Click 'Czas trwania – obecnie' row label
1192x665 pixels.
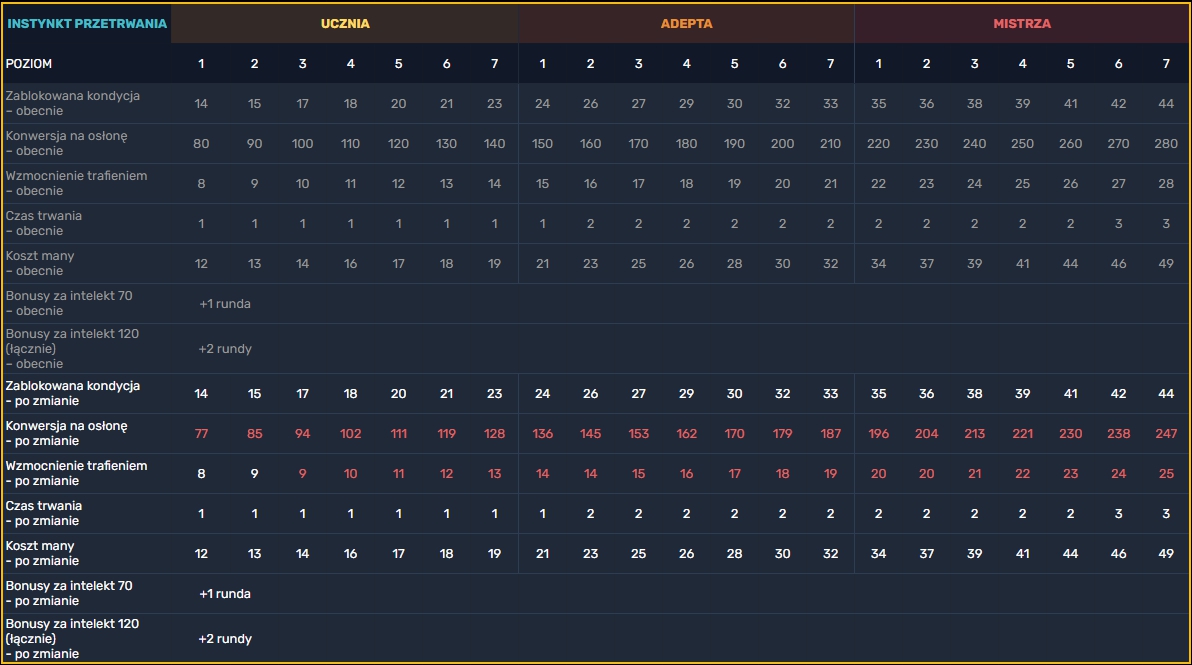coord(43,223)
